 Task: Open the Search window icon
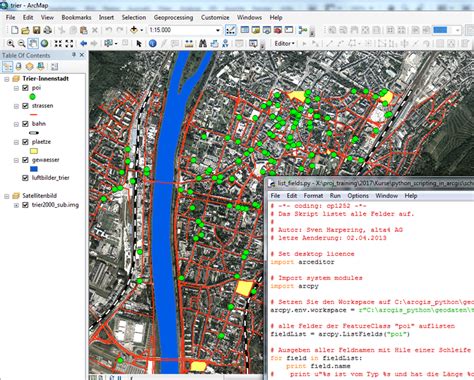[267, 30]
